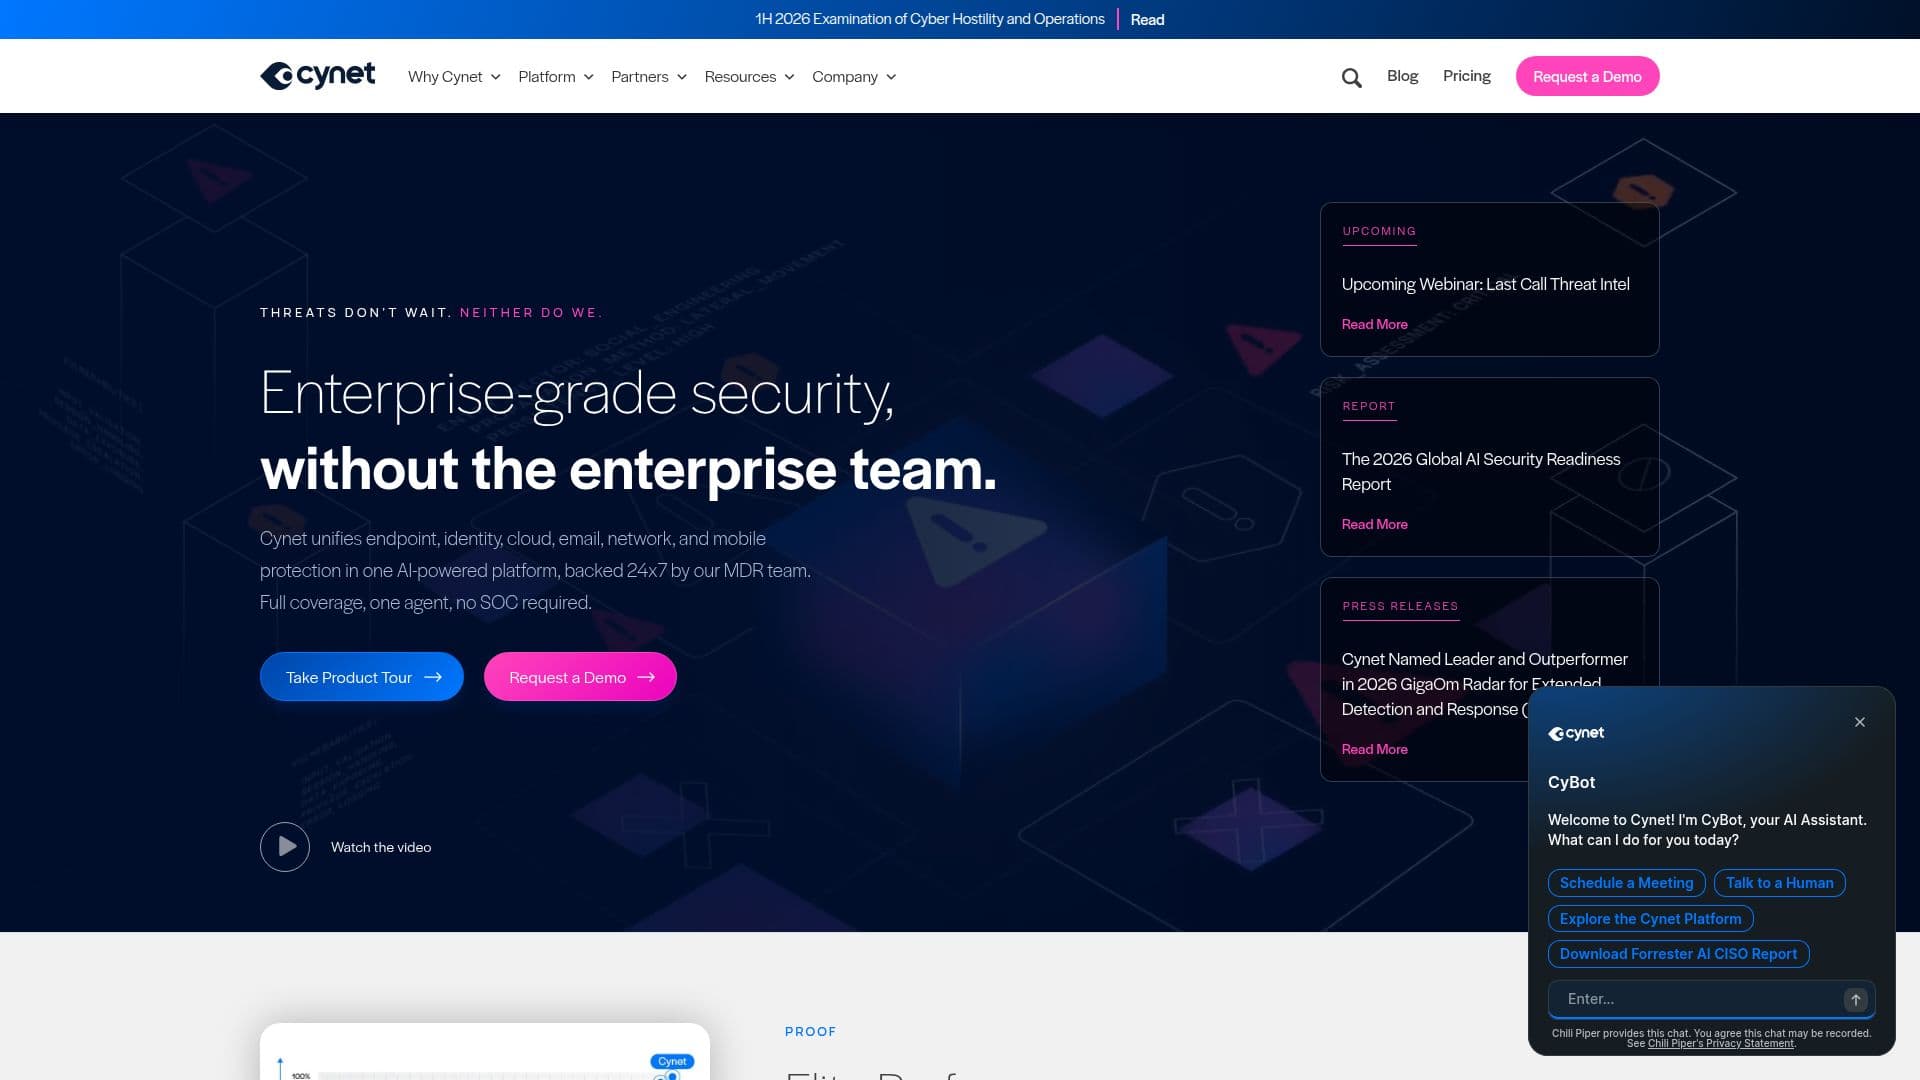The width and height of the screenshot is (1920, 1080).
Task: Click the pink Request a Demo header button
Action: coord(1587,76)
